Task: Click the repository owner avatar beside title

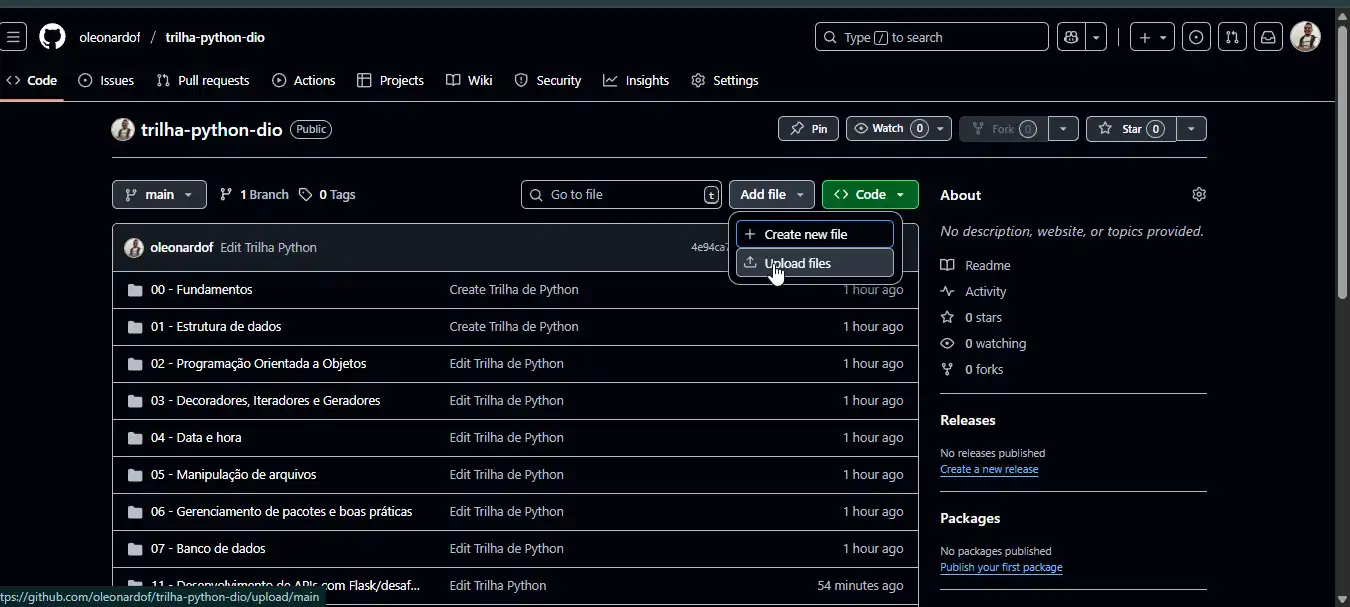Action: point(123,129)
